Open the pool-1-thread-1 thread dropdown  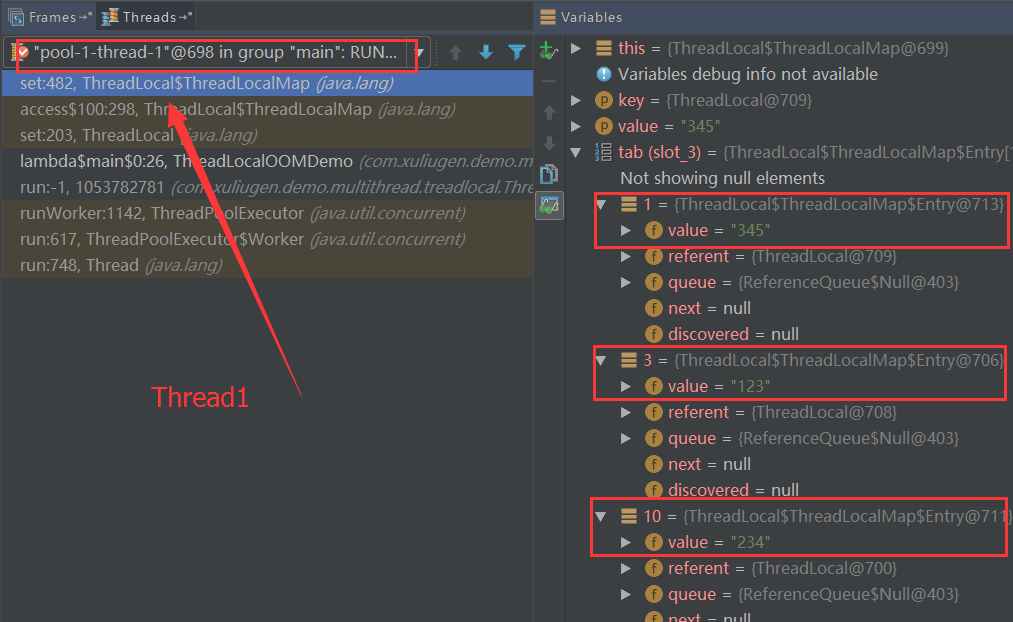421,52
